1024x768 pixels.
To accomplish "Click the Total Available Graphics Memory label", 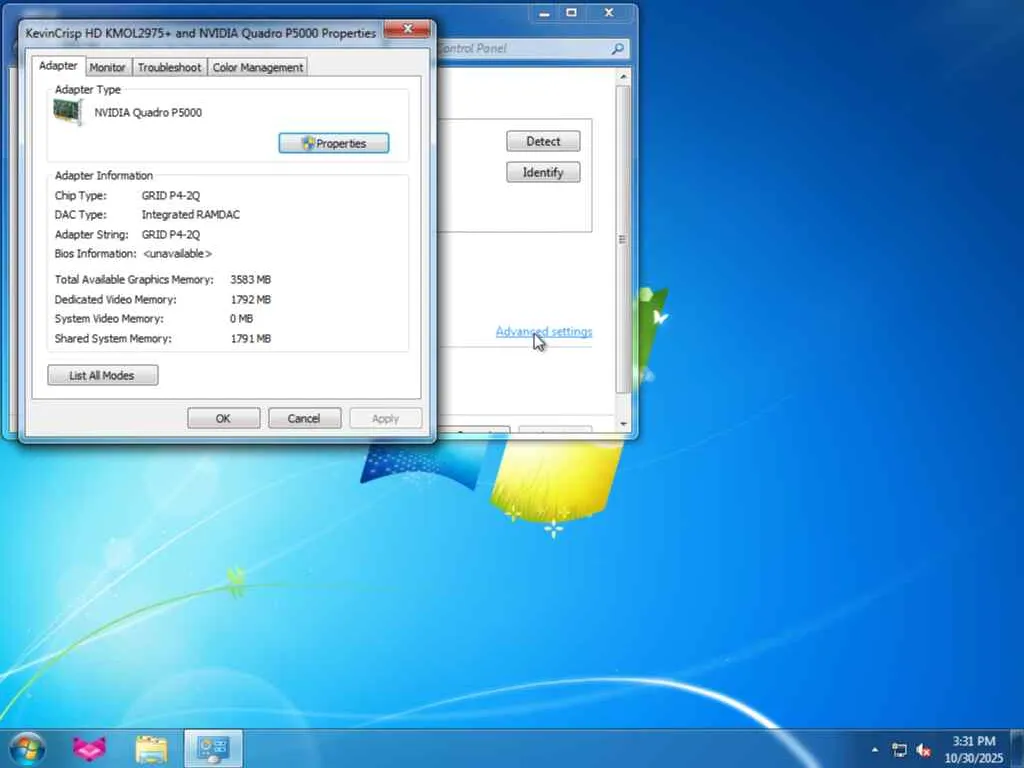I will point(134,280).
